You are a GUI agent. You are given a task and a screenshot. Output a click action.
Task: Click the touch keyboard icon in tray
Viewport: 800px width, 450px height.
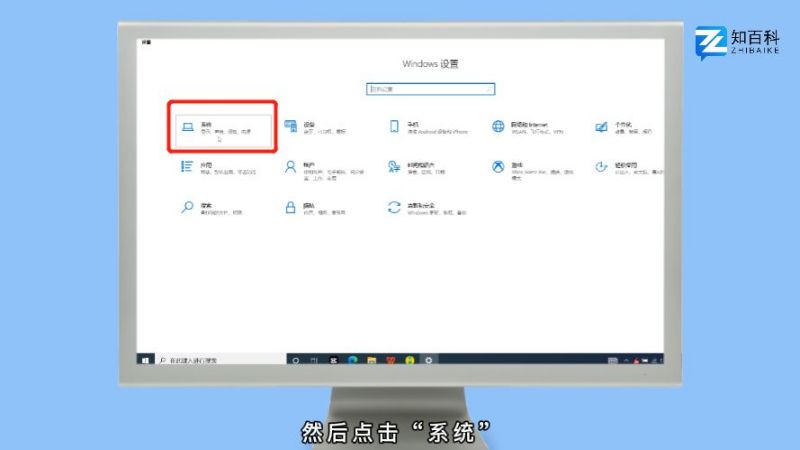(613, 360)
